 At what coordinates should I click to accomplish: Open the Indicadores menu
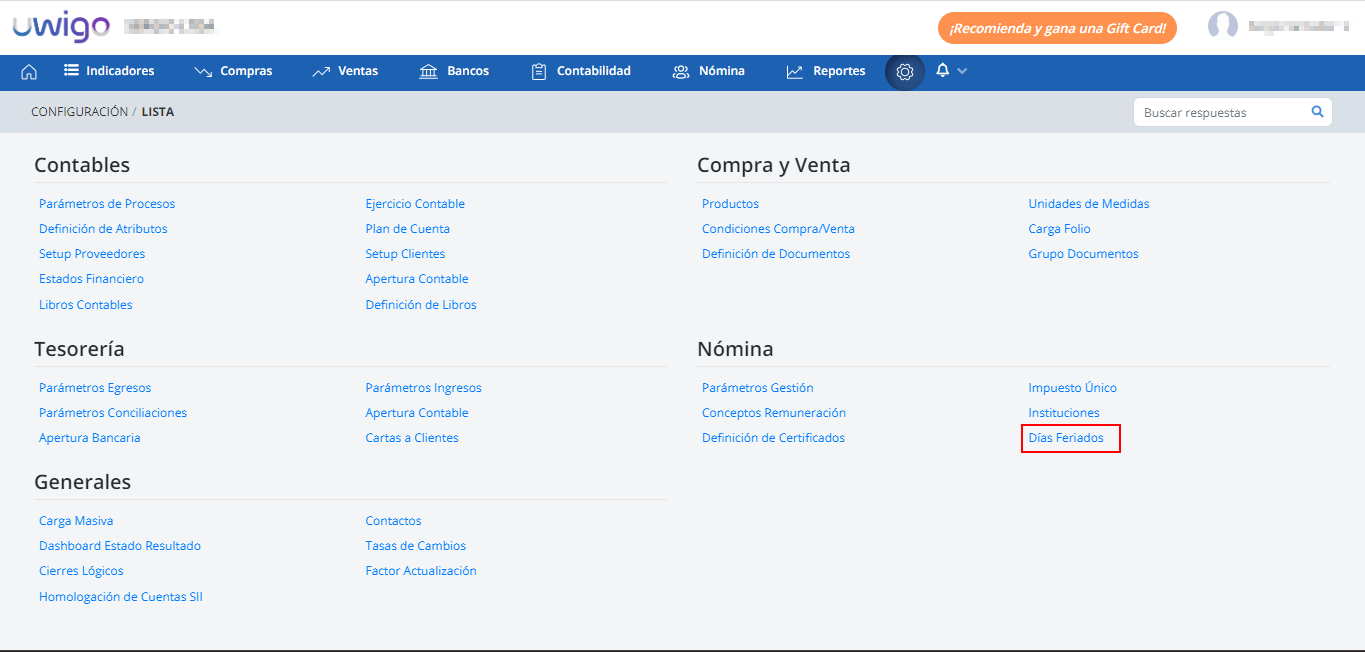tap(109, 71)
